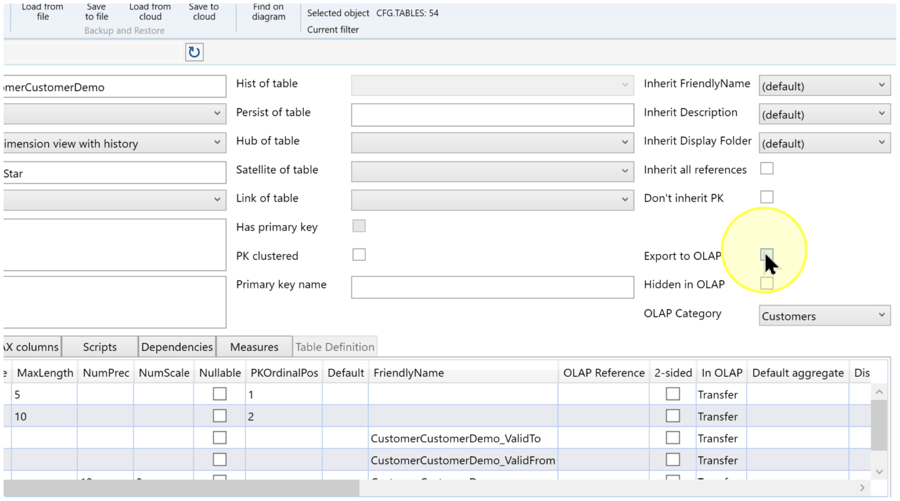900x501 pixels.
Task: Click PKOrdinalPos column header
Action: pyautogui.click(x=284, y=372)
